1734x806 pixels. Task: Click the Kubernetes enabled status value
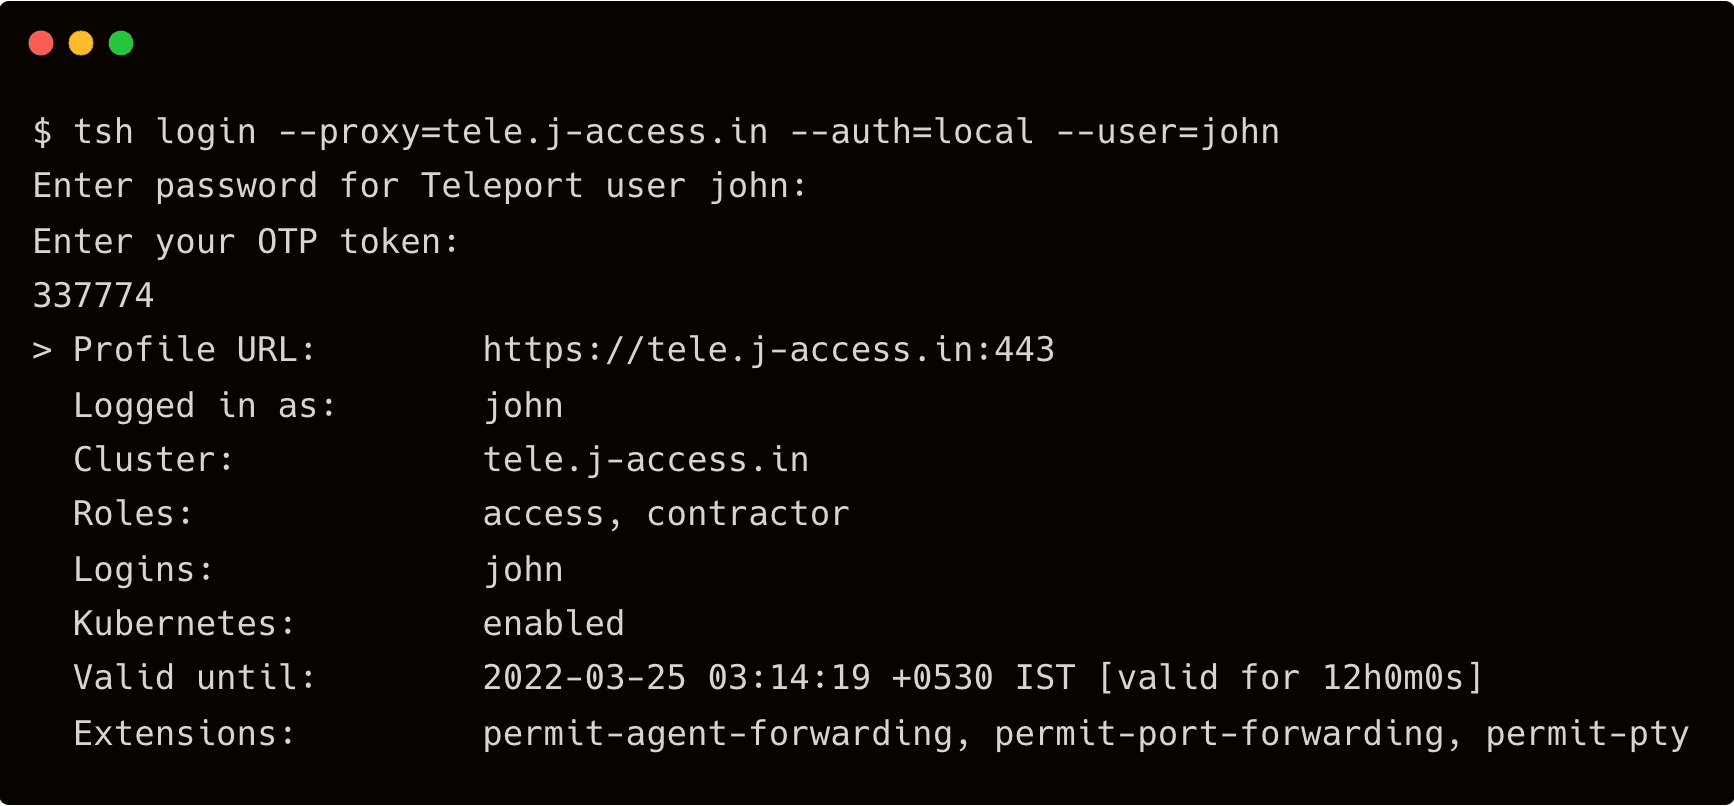[553, 624]
